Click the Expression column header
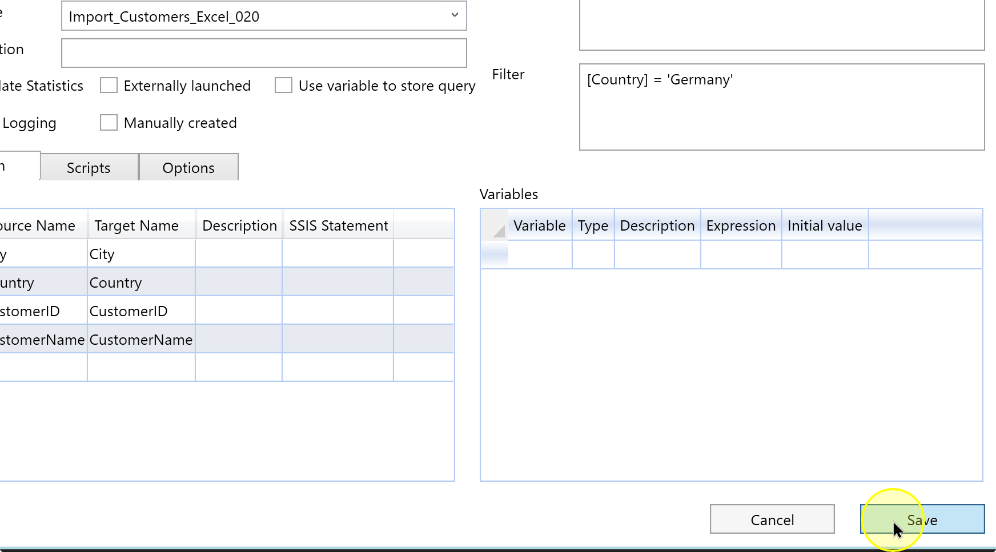The height and width of the screenshot is (552, 996). click(741, 226)
